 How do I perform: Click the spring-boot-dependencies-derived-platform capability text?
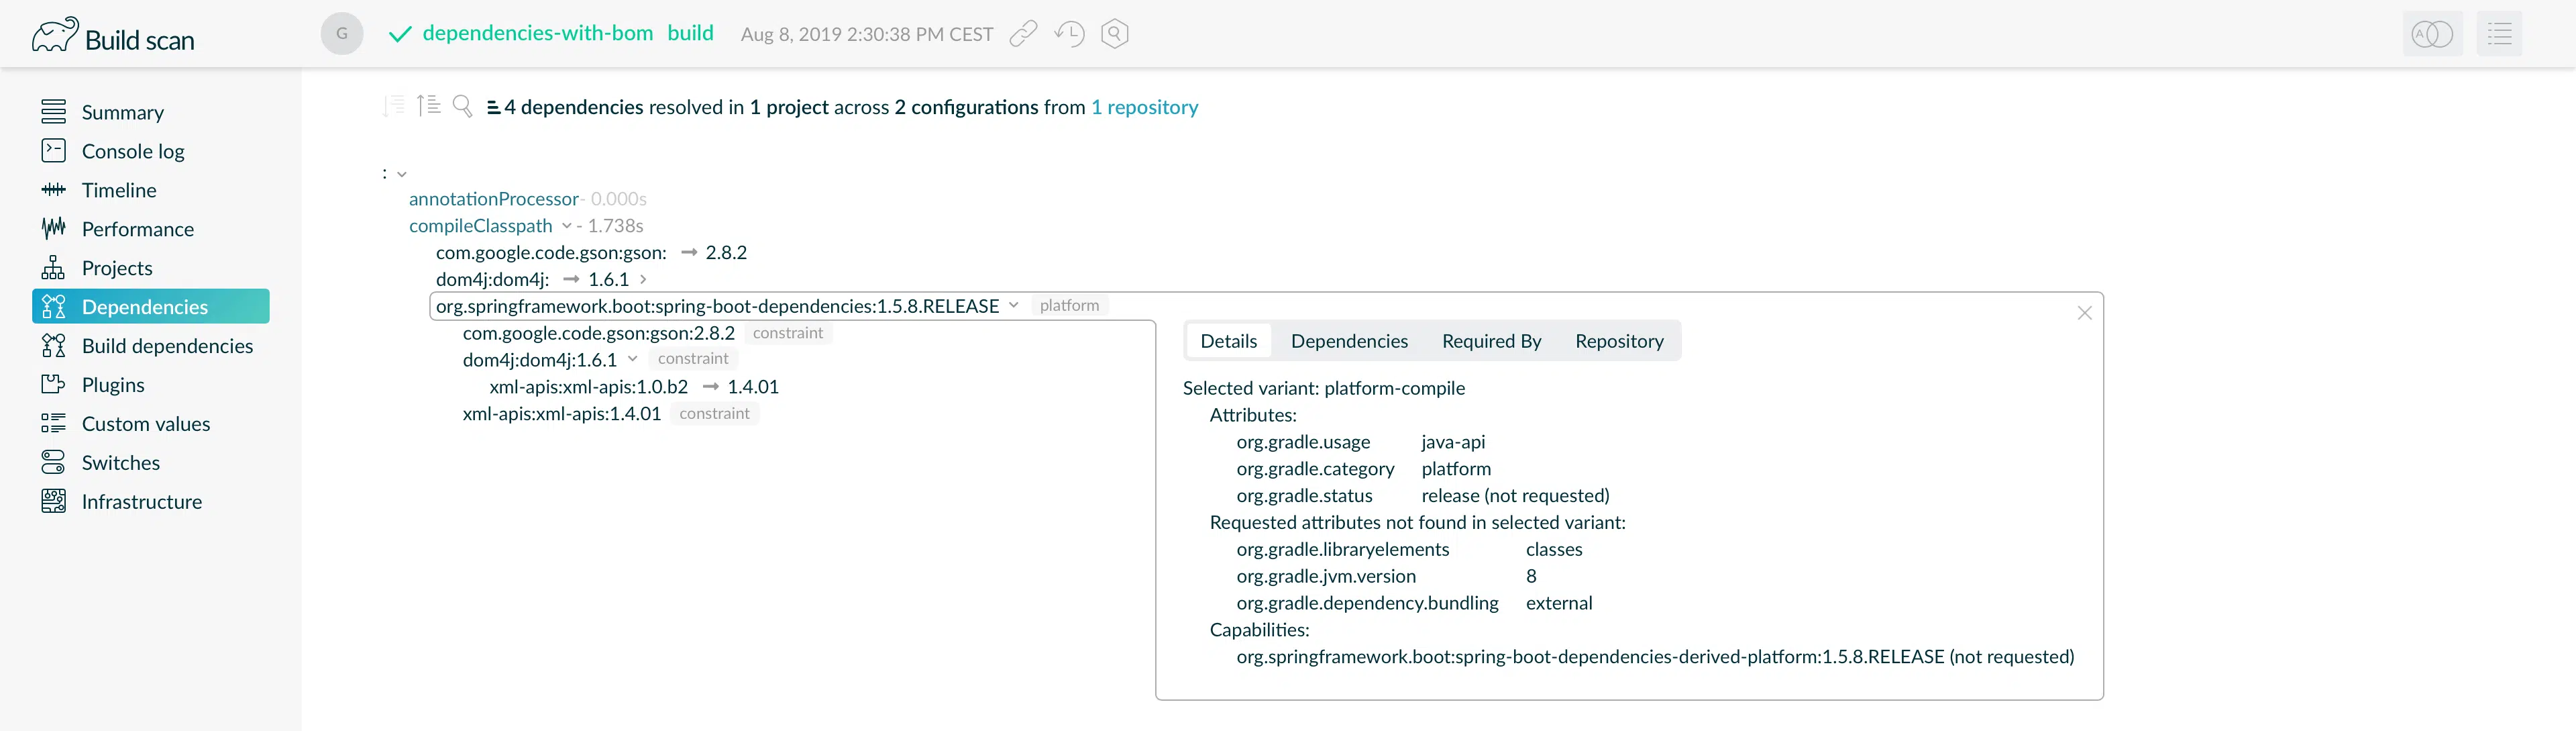pos(1655,657)
